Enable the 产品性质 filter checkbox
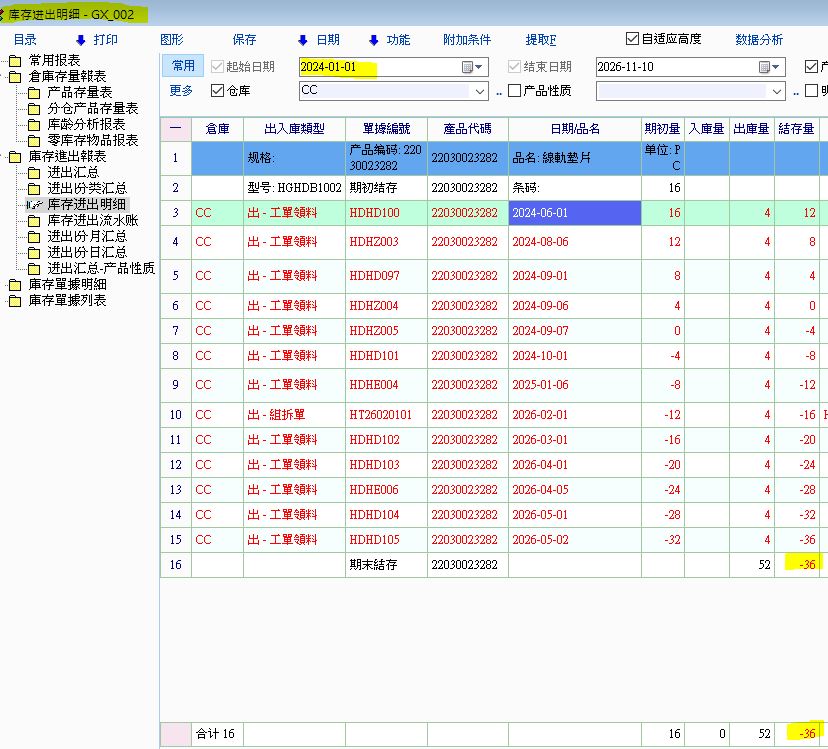This screenshot has height=749, width=828. click(515, 91)
